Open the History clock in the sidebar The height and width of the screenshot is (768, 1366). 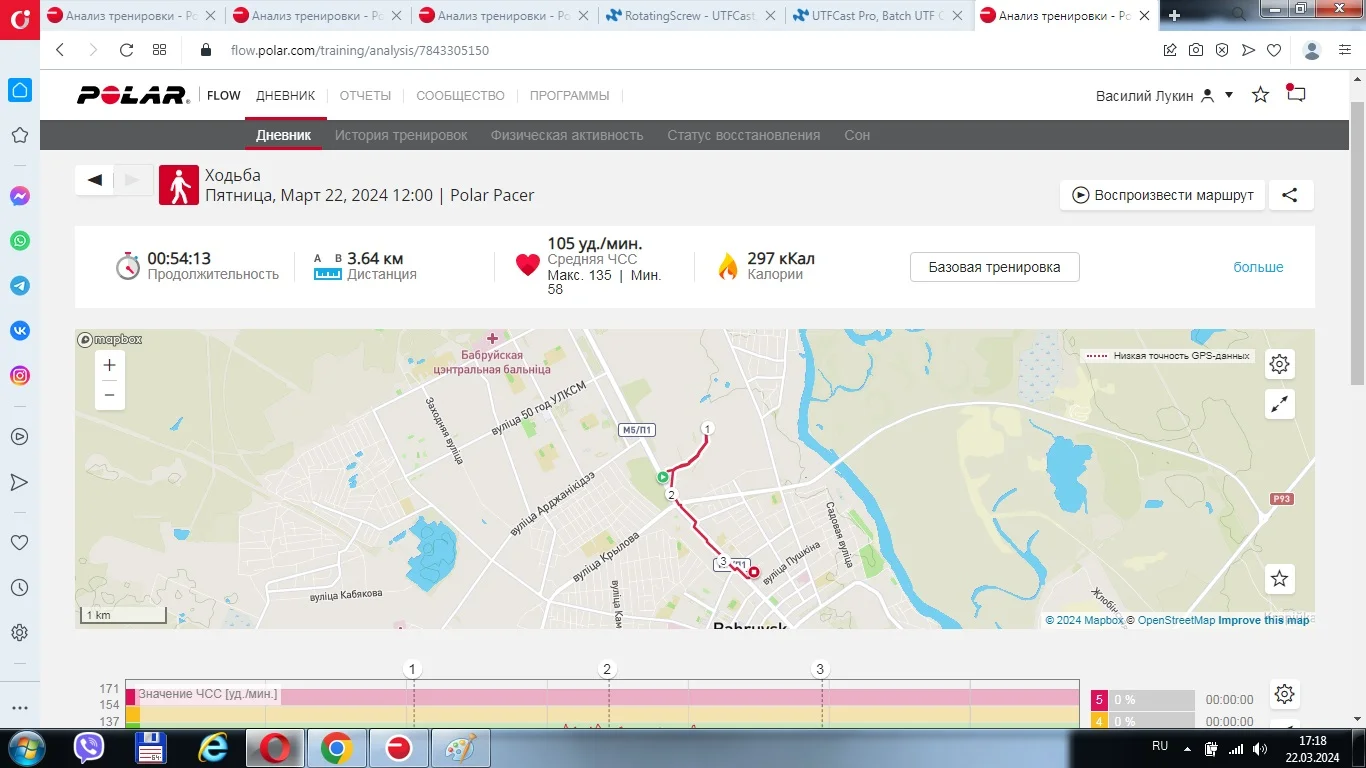(x=19, y=588)
